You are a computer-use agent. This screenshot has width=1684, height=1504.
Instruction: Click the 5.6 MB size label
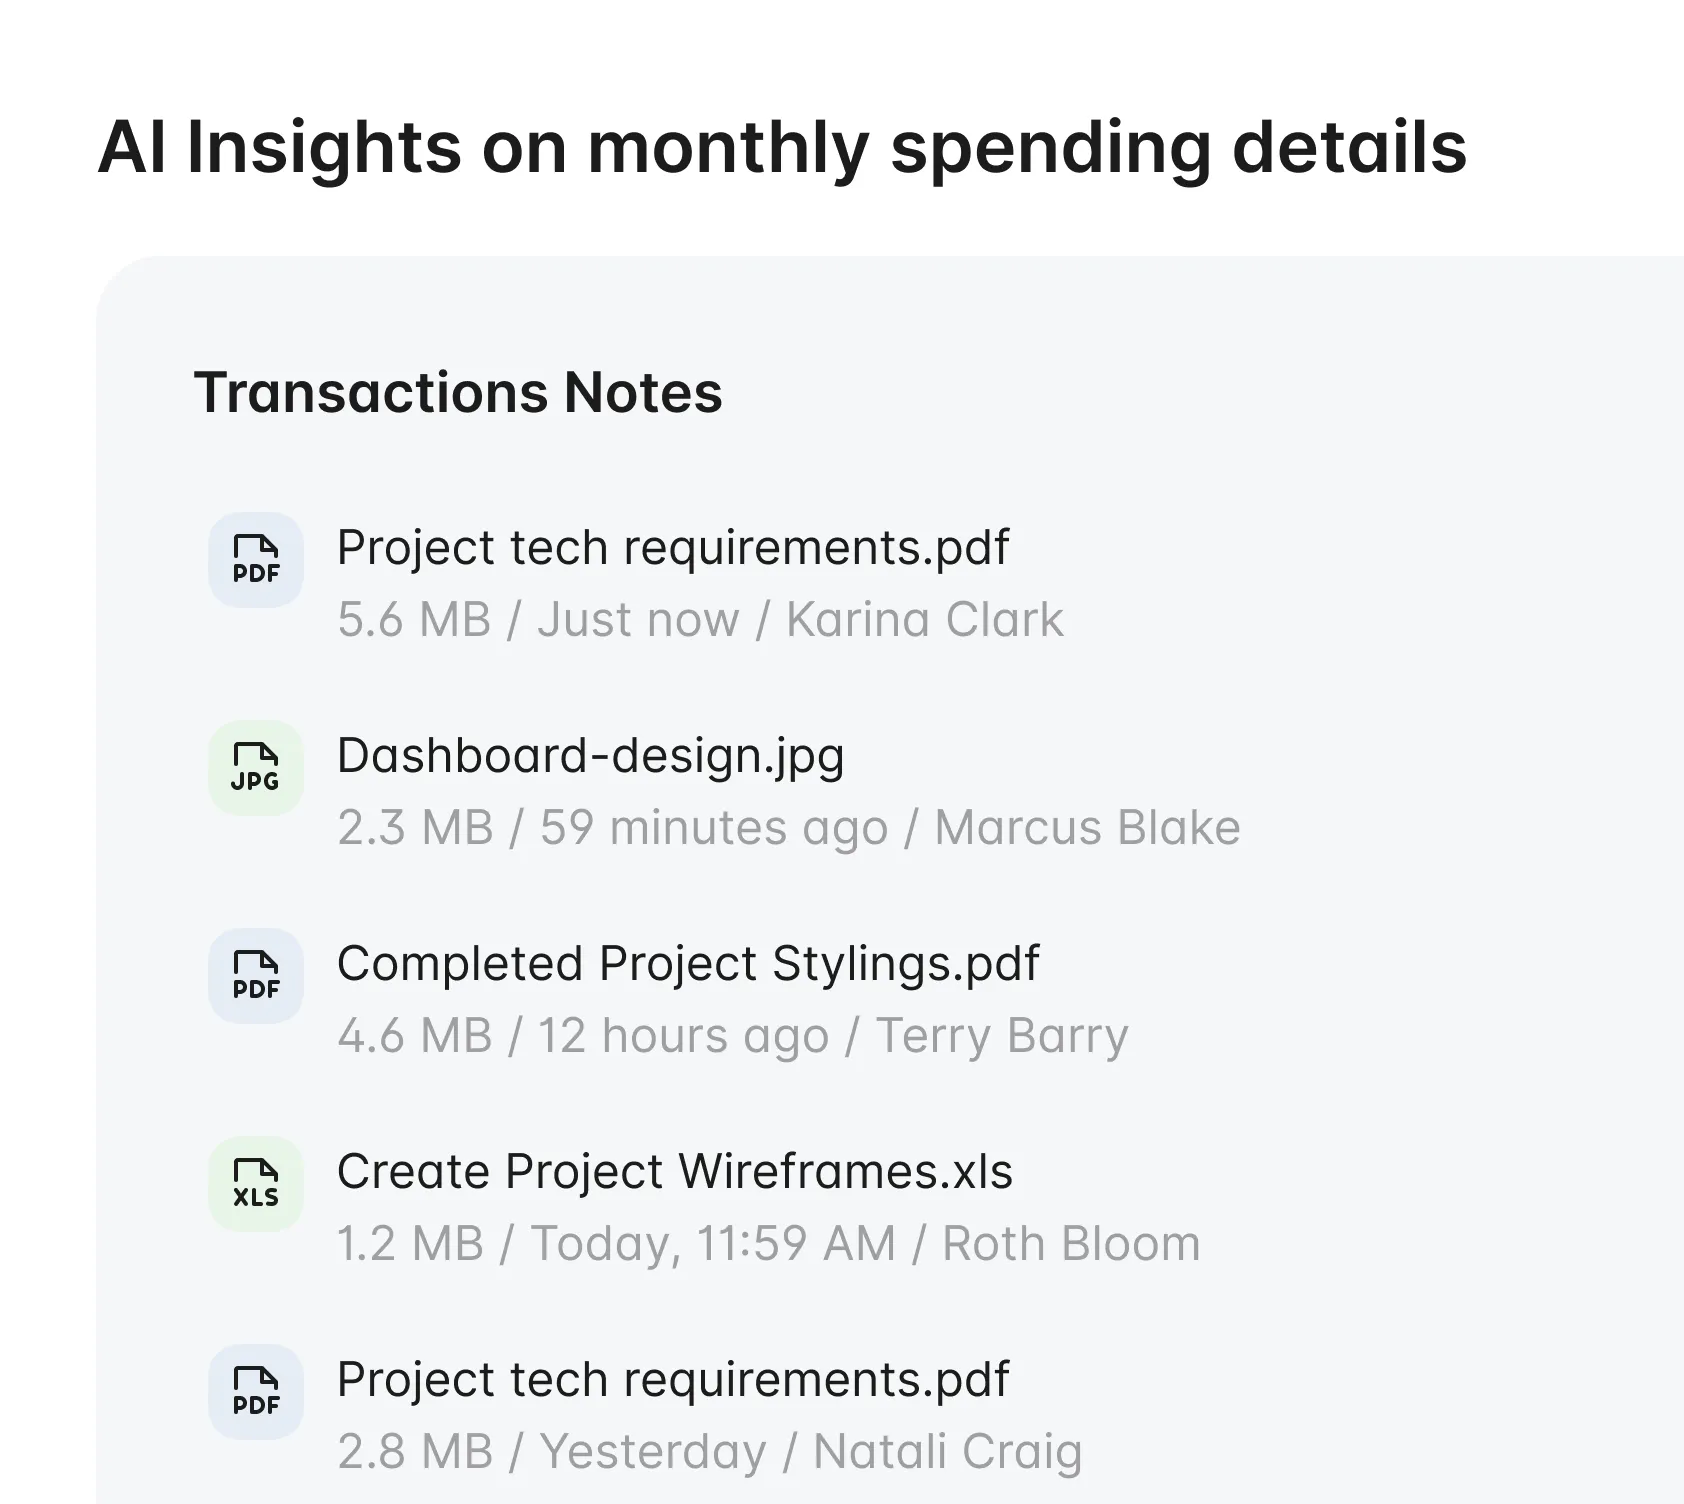click(x=412, y=619)
